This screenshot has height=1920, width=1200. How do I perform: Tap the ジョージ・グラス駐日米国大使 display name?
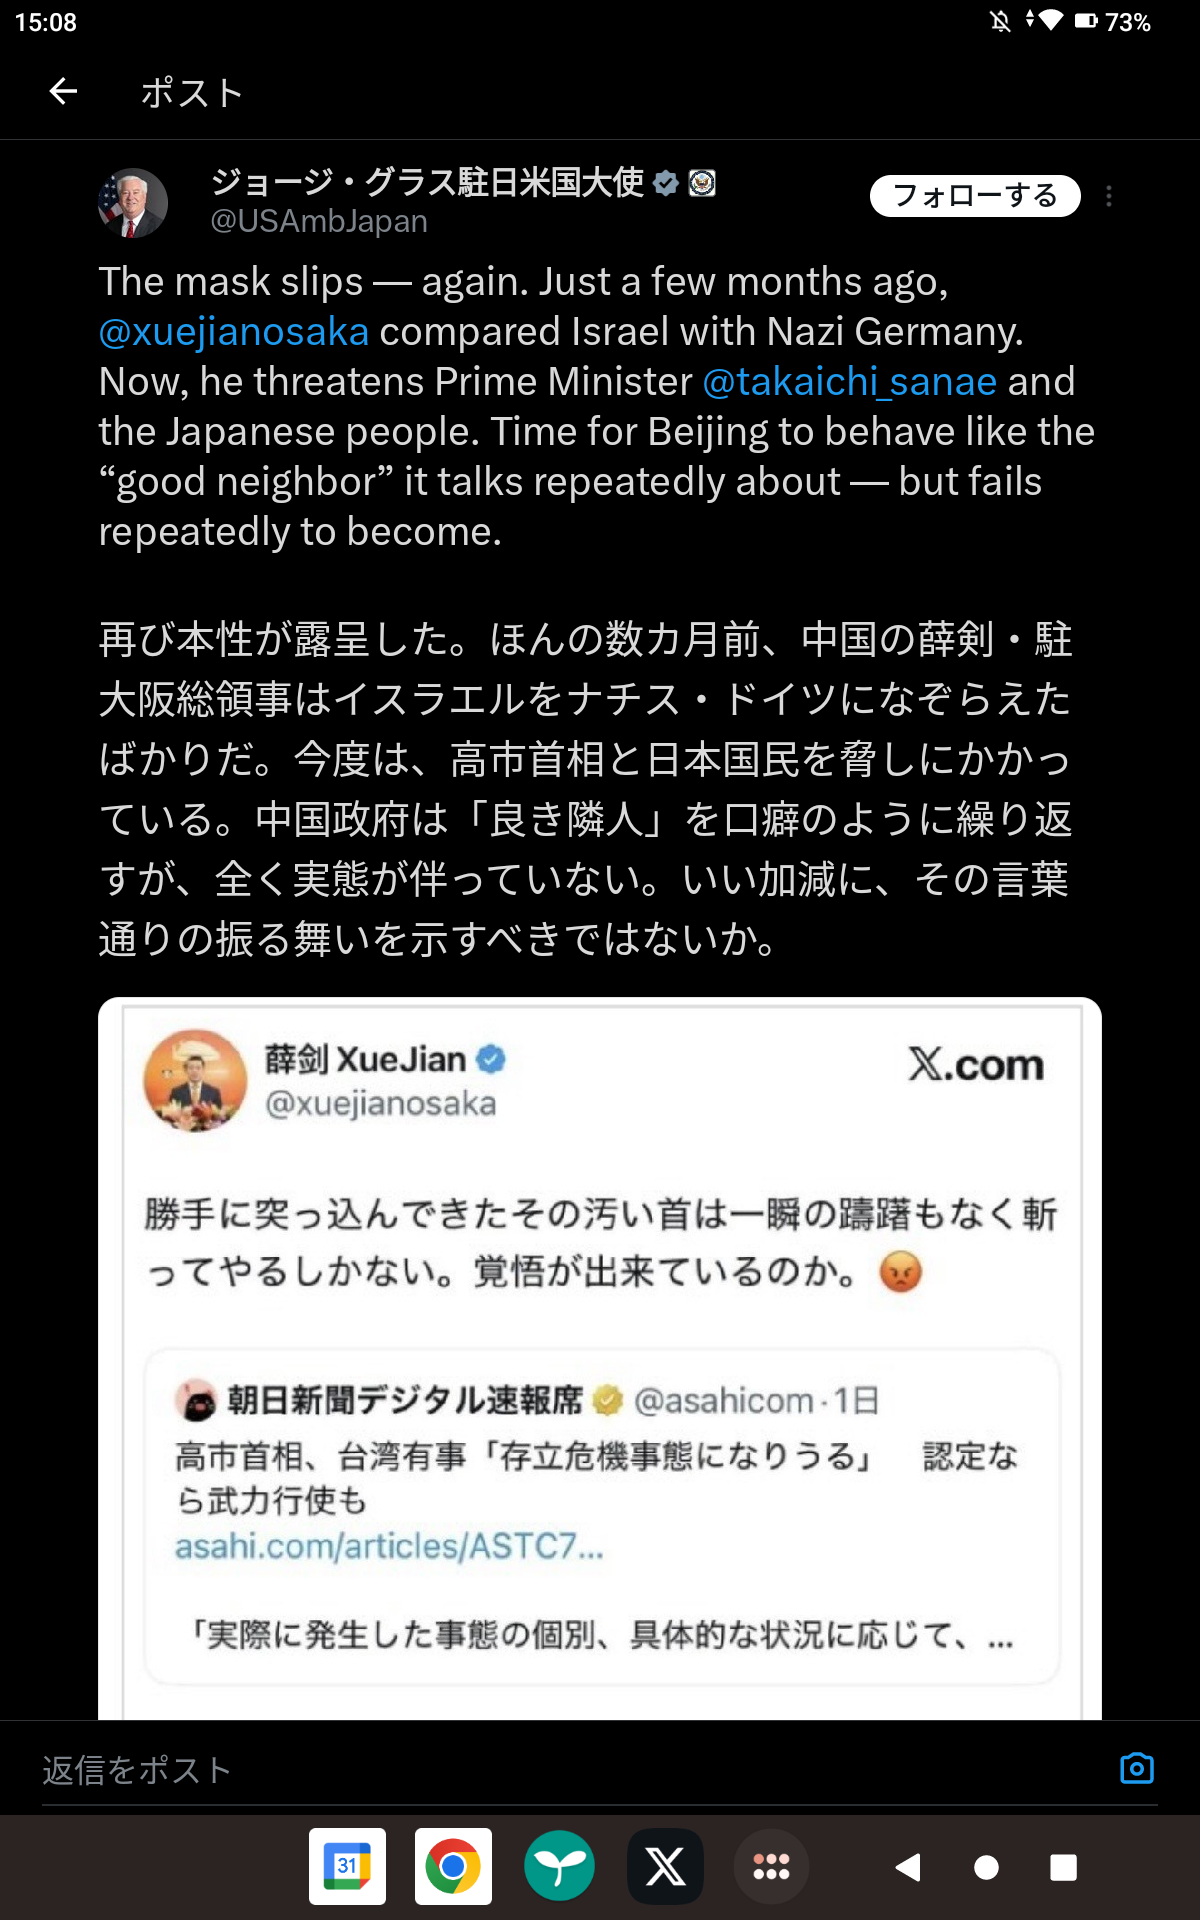point(427,183)
